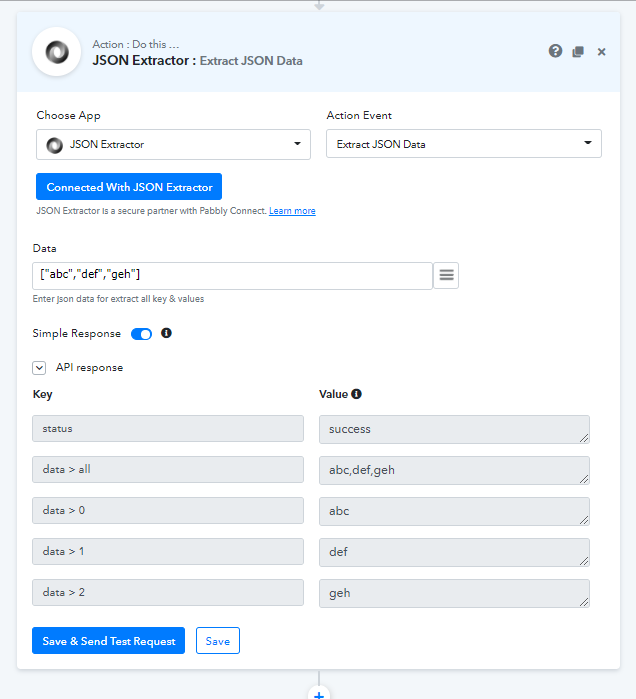The image size is (636, 699).
Task: Click Save & Send Test Request
Action: (108, 641)
